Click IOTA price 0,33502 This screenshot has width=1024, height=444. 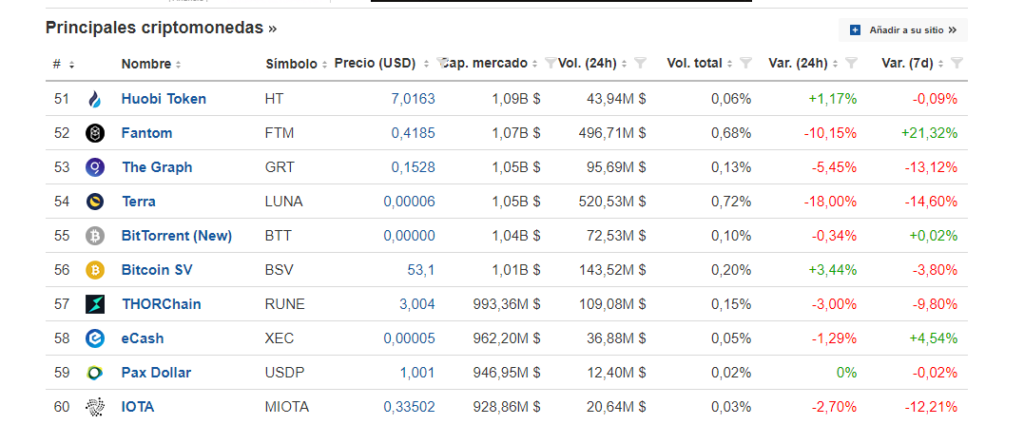pos(409,407)
